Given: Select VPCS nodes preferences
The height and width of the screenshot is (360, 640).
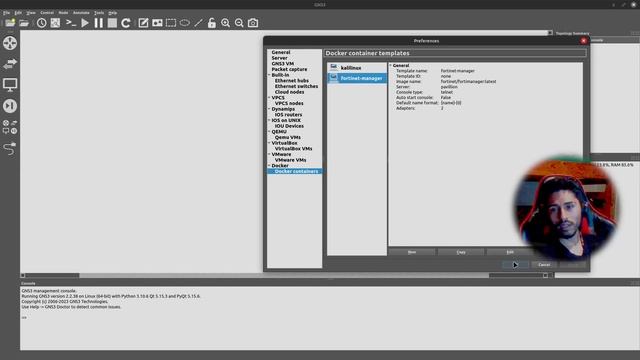Looking at the screenshot, I should pyautogui.click(x=289, y=103).
